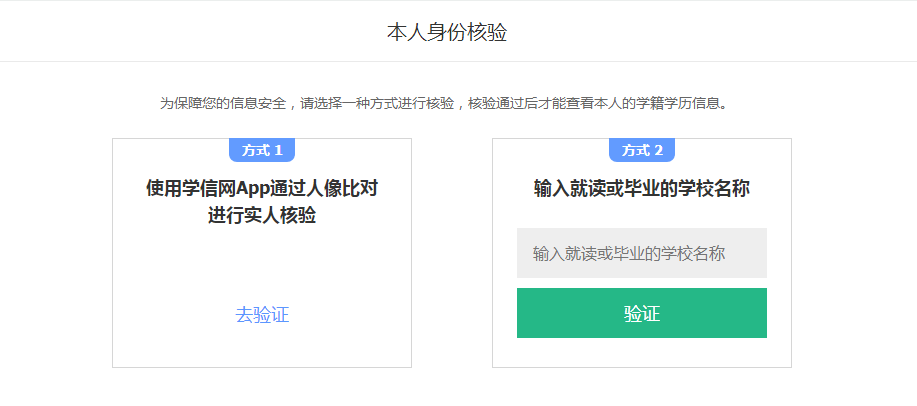Click the divider line beneath the page title
This screenshot has width=917, height=406.
[458, 61]
